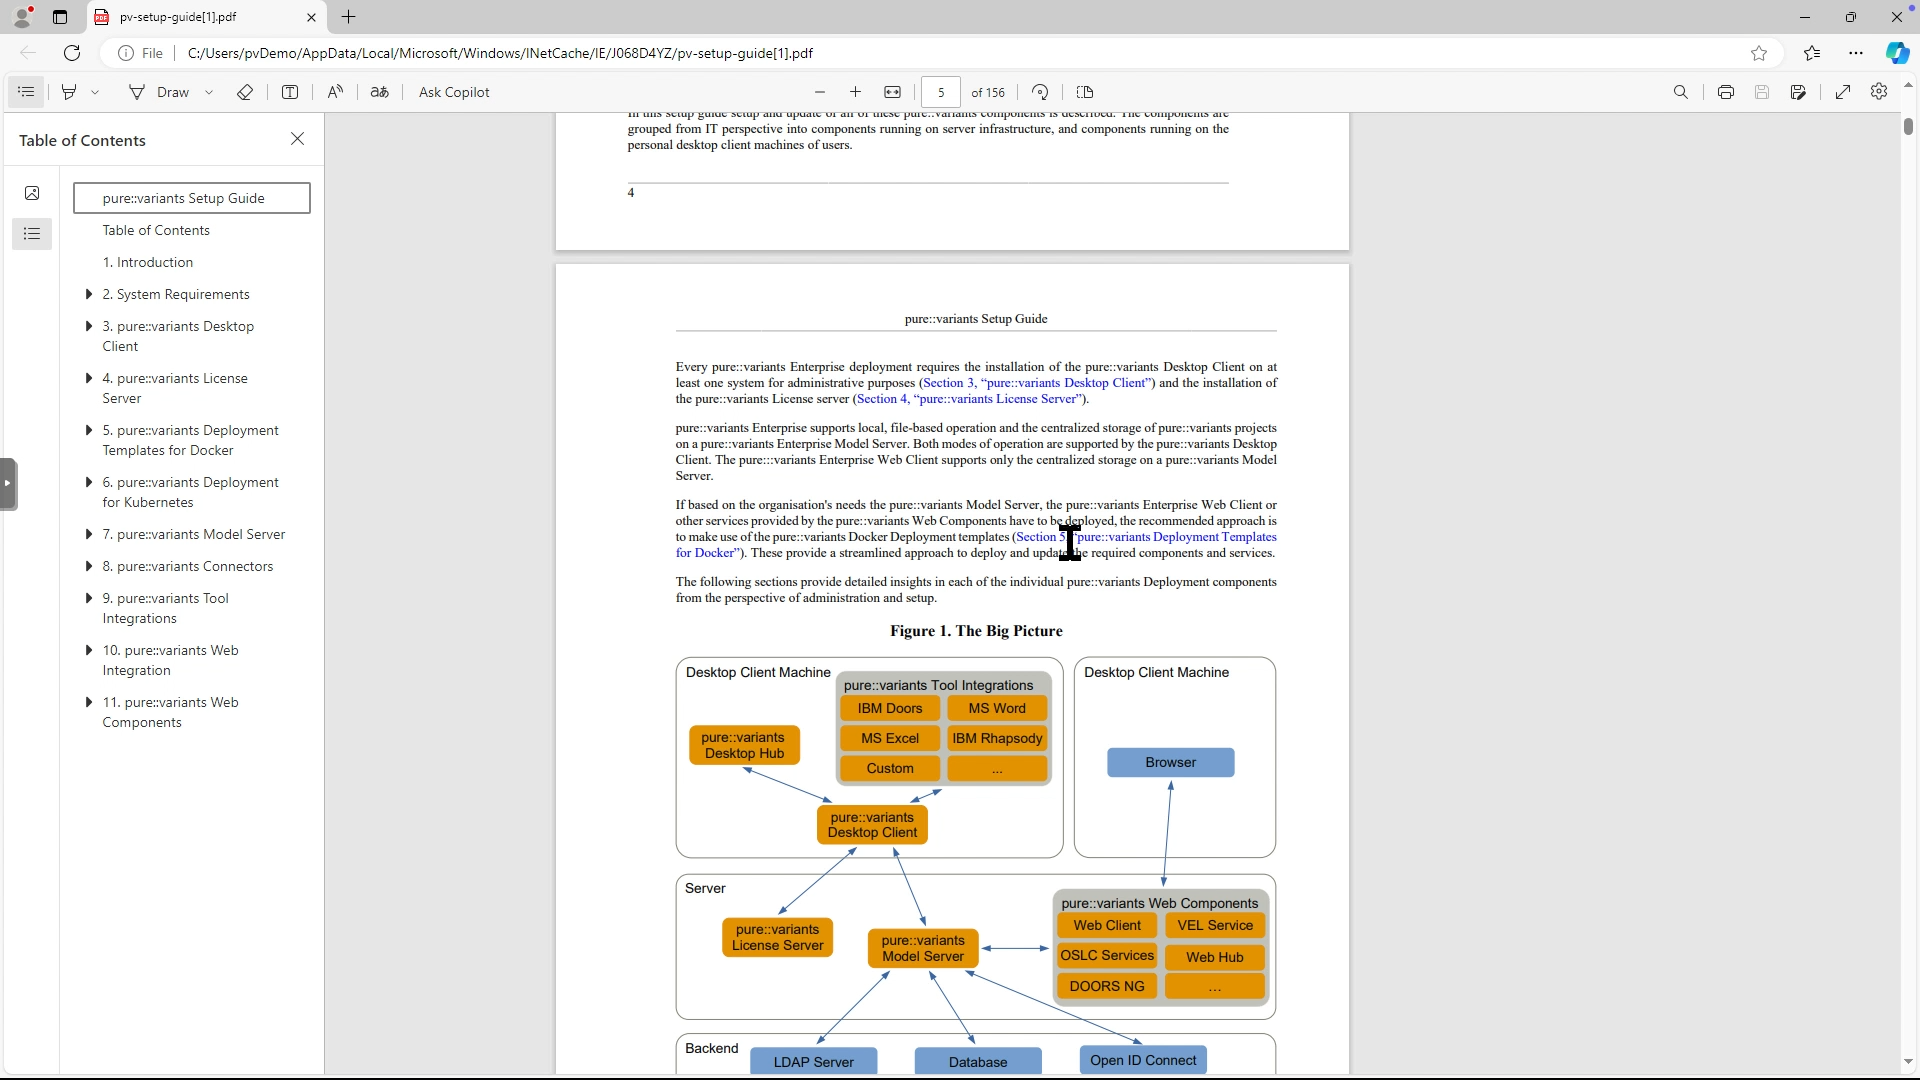Open the Draw options dropdown arrow

pos(209,92)
